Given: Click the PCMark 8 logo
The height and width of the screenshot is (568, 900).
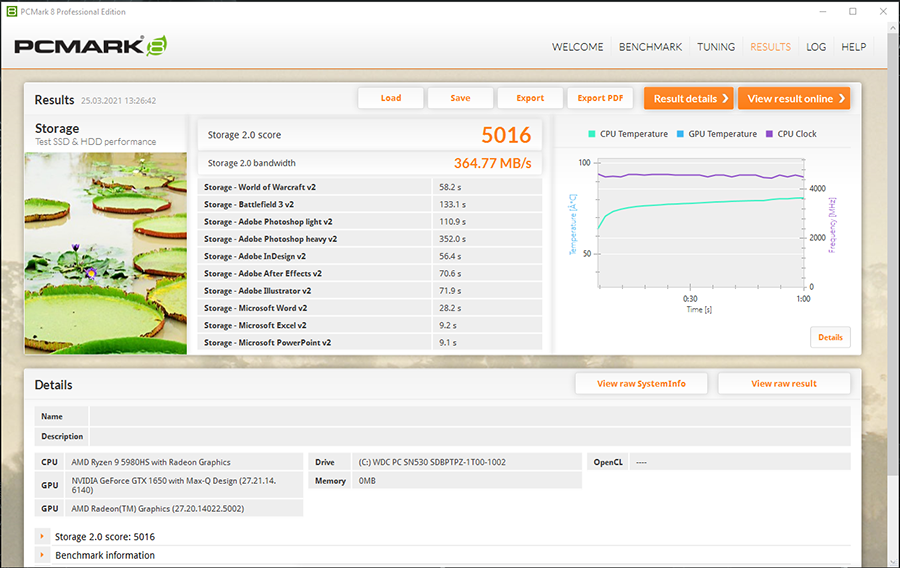Looking at the screenshot, I should point(91,46).
